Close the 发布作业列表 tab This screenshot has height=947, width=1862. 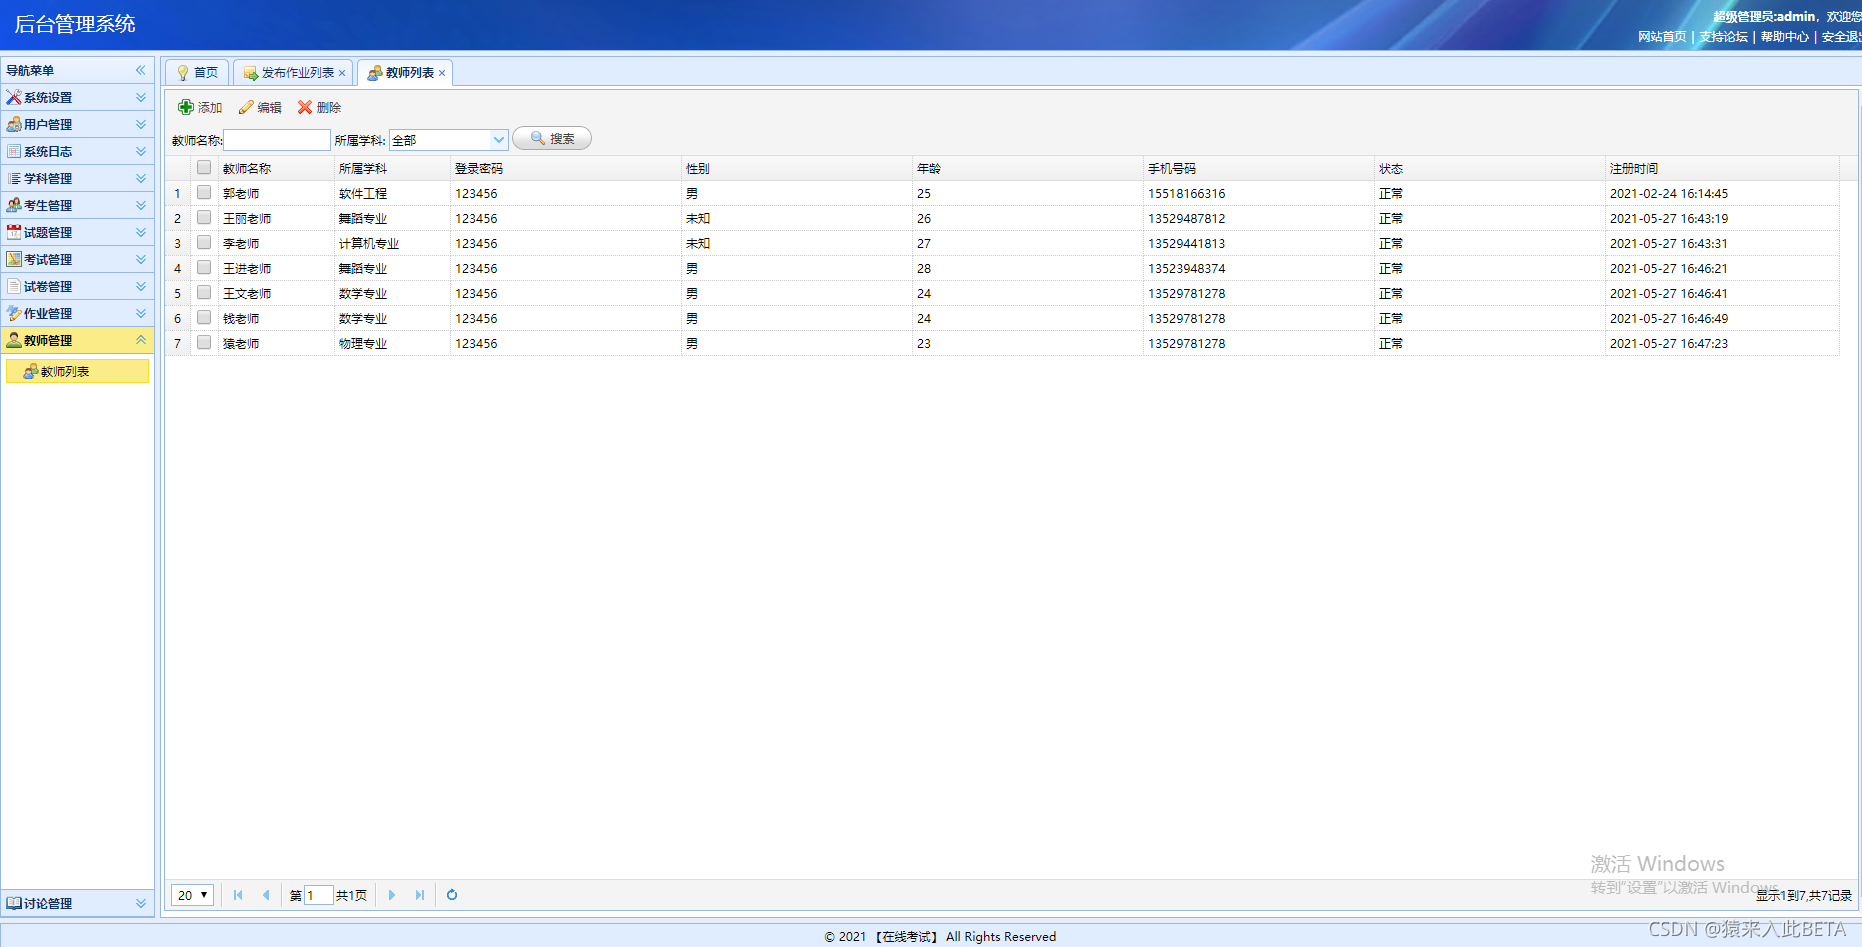pos(342,73)
